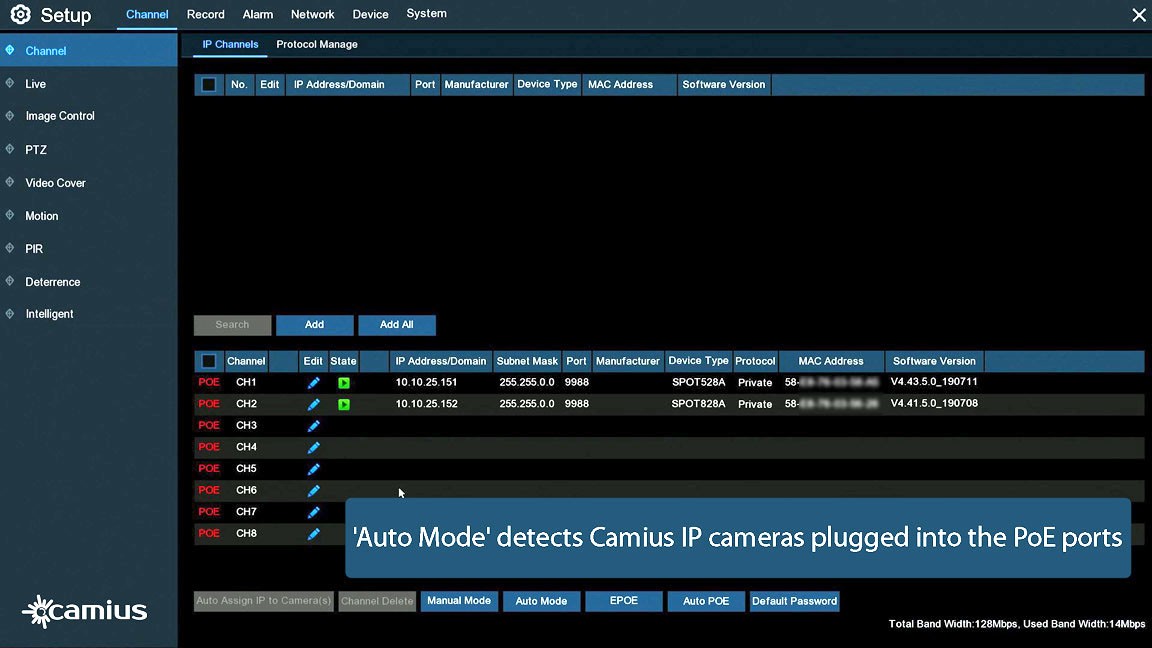Select Image Control in the sidebar
The height and width of the screenshot is (648, 1152).
(60, 116)
